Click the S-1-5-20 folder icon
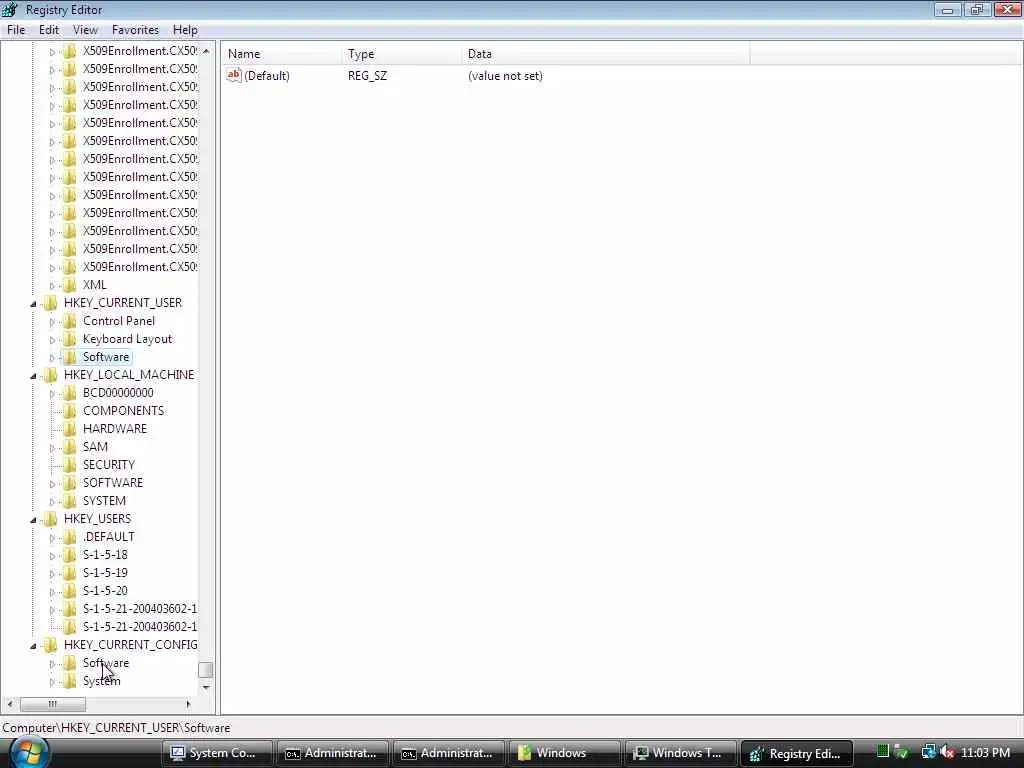This screenshot has height=768, width=1024. [69, 591]
